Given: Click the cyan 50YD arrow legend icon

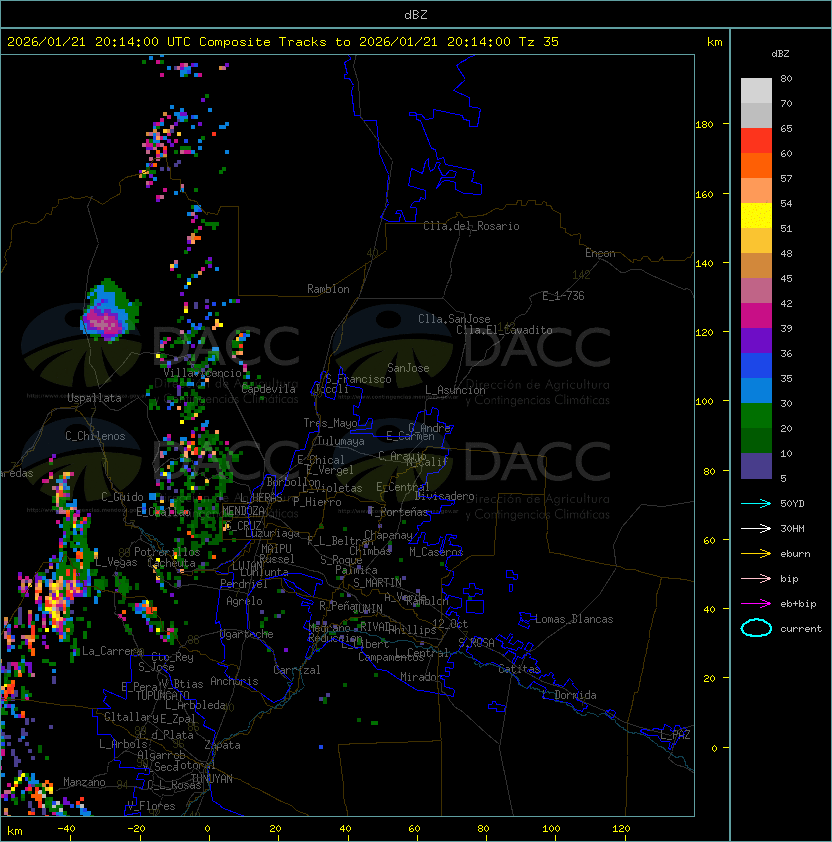Looking at the screenshot, I should (x=756, y=503).
